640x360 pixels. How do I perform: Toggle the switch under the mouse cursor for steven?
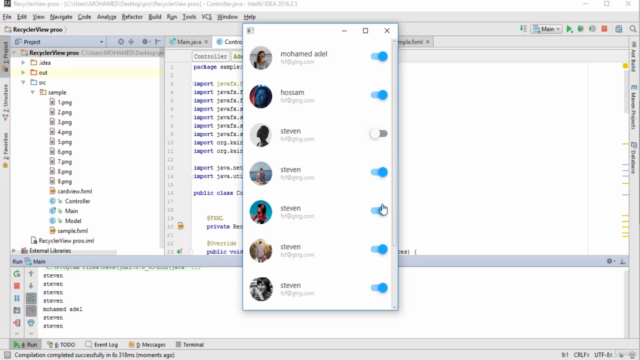pyautogui.click(x=379, y=211)
